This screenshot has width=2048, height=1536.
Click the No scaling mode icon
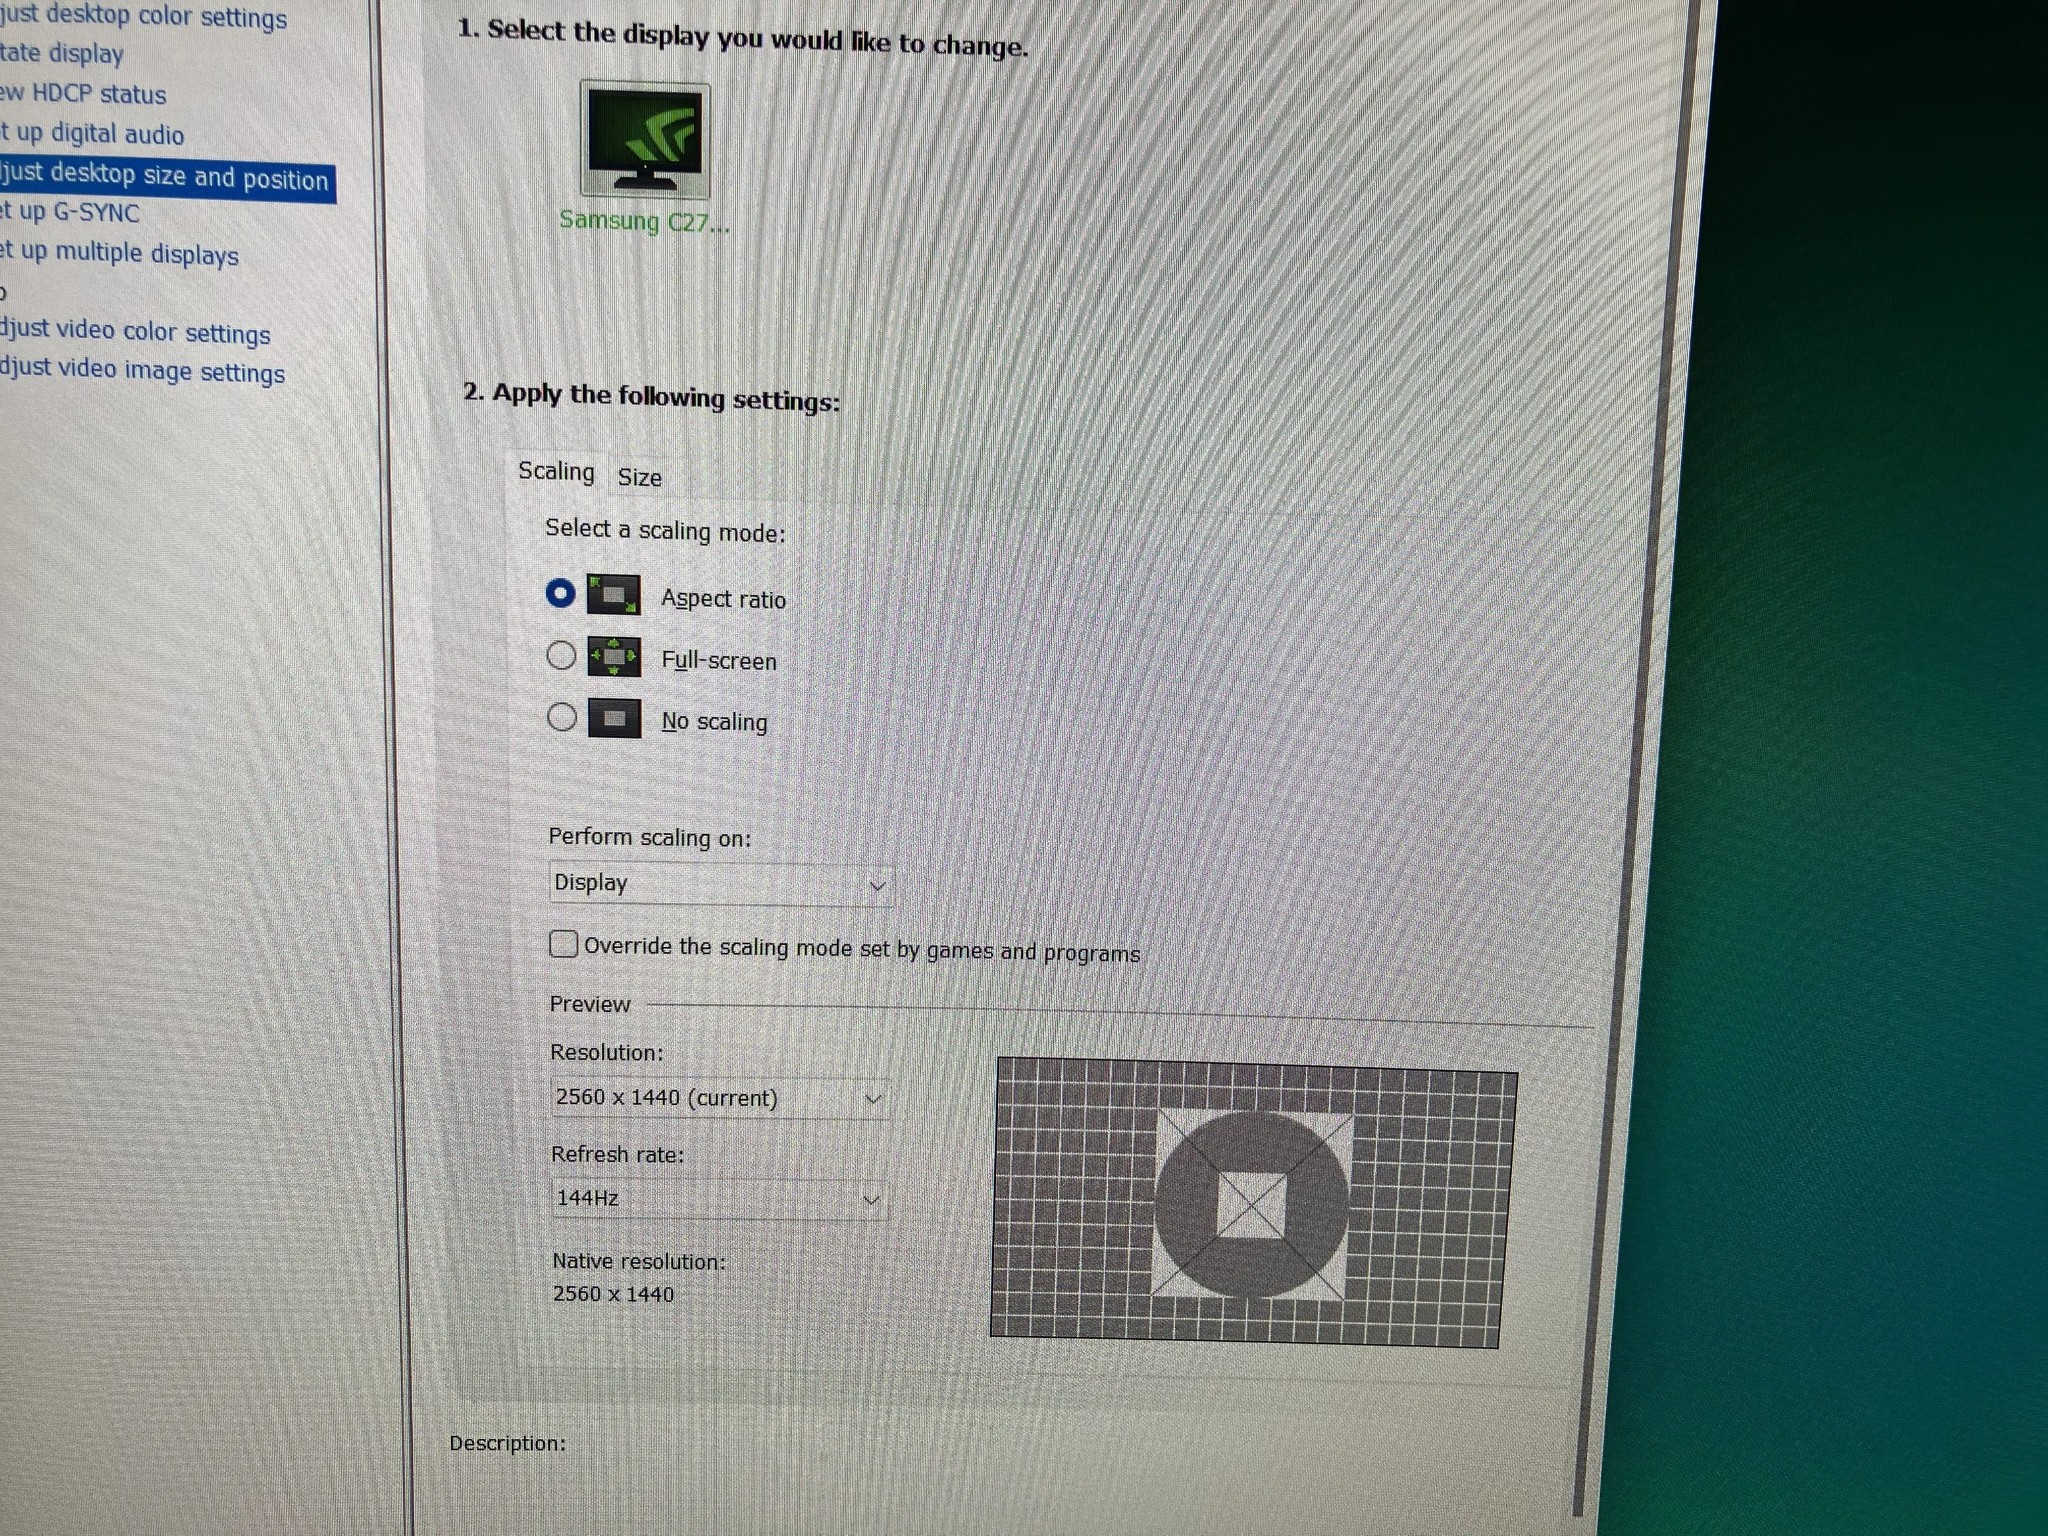pyautogui.click(x=614, y=718)
